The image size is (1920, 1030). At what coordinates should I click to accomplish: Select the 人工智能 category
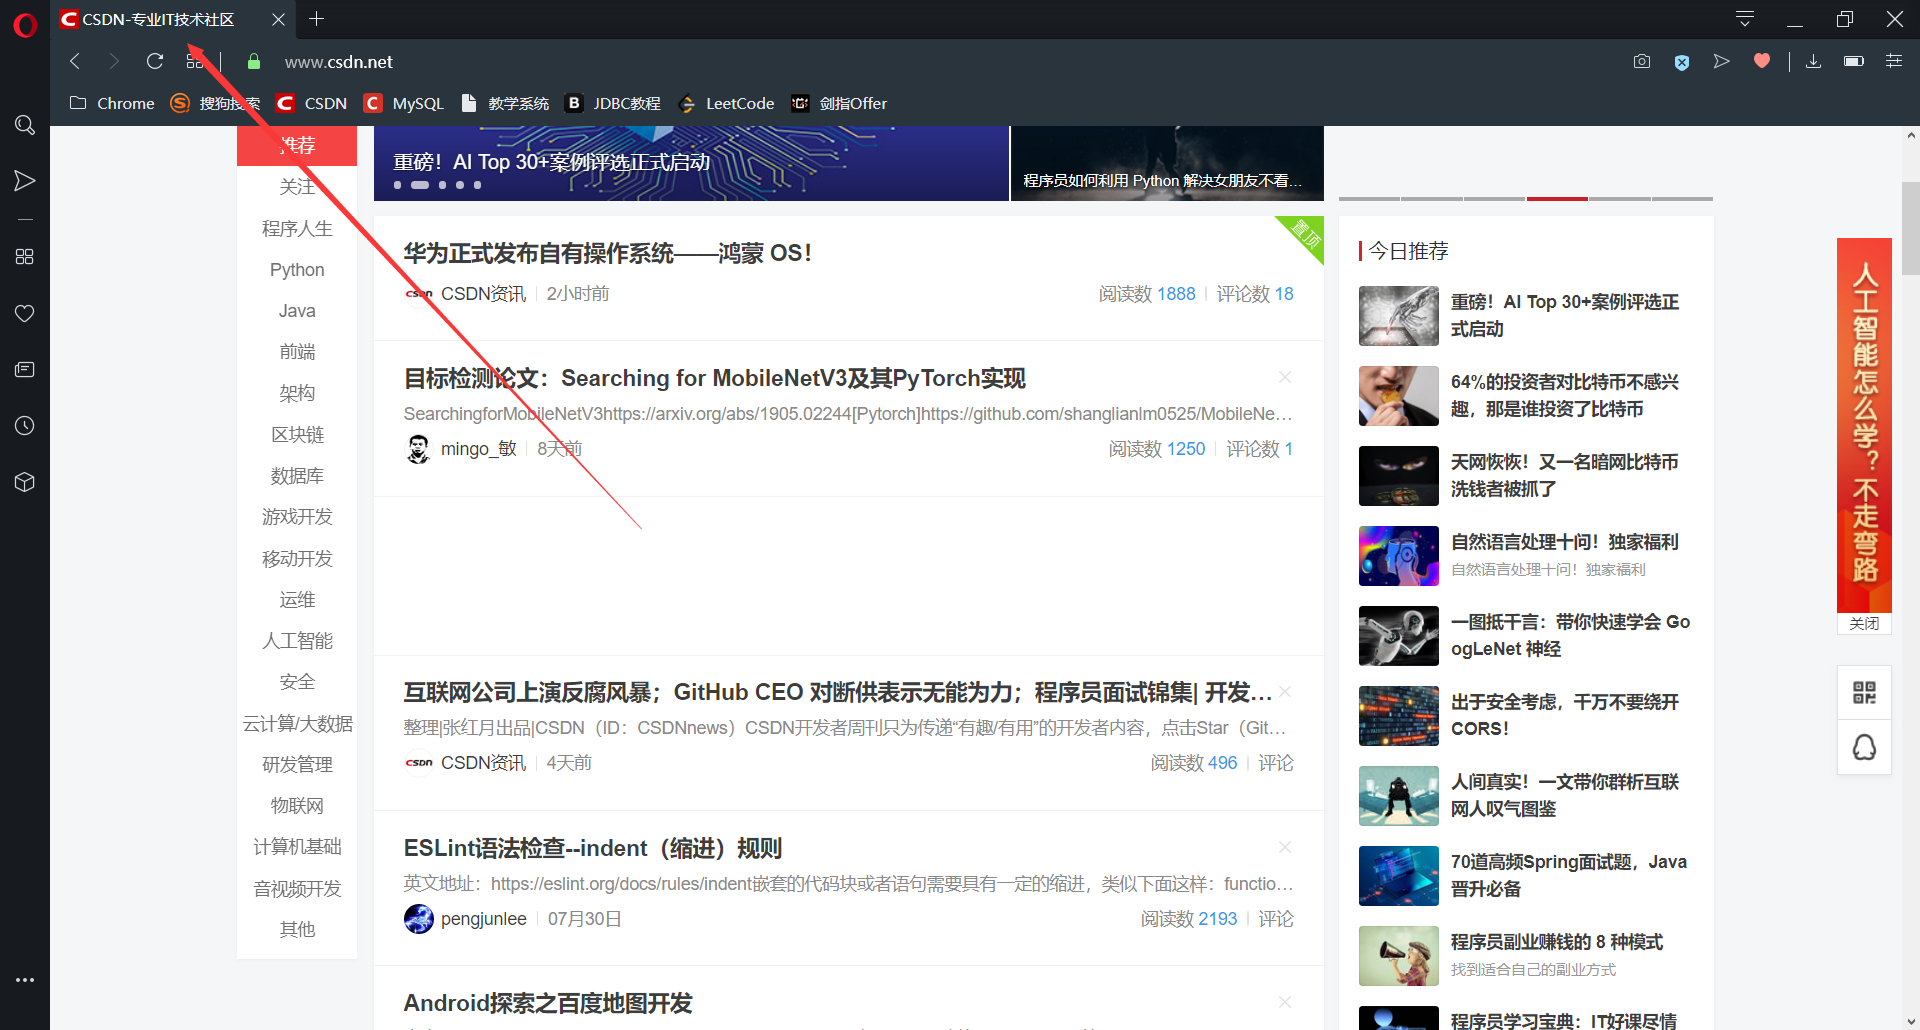[x=297, y=641]
